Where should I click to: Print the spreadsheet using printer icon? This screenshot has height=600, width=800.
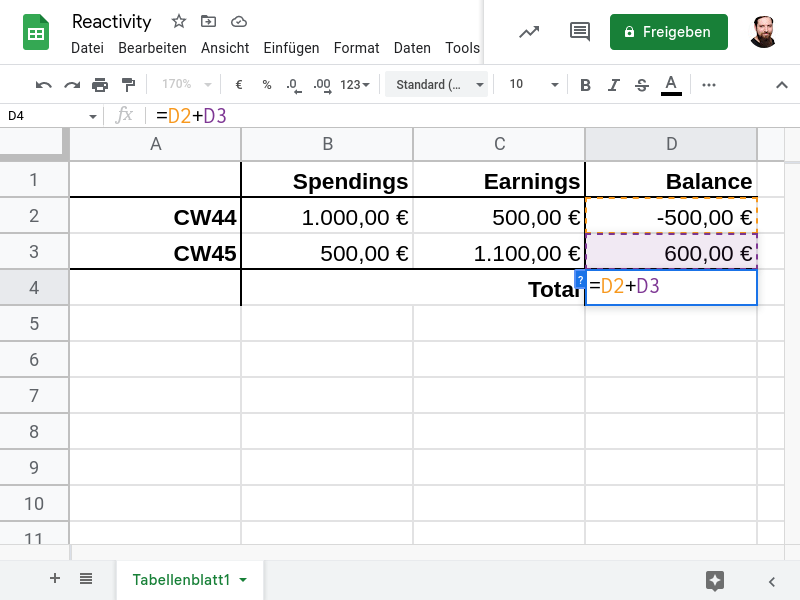100,85
